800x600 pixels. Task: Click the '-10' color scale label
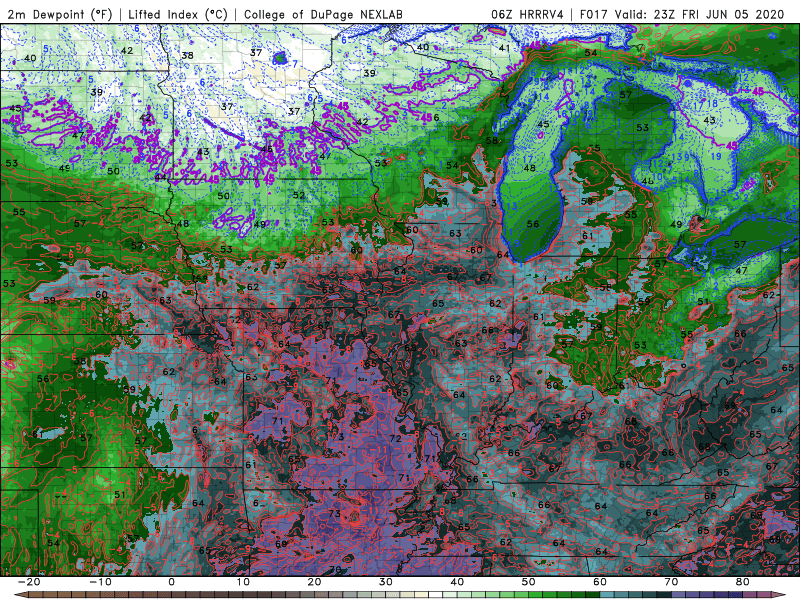[x=100, y=582]
